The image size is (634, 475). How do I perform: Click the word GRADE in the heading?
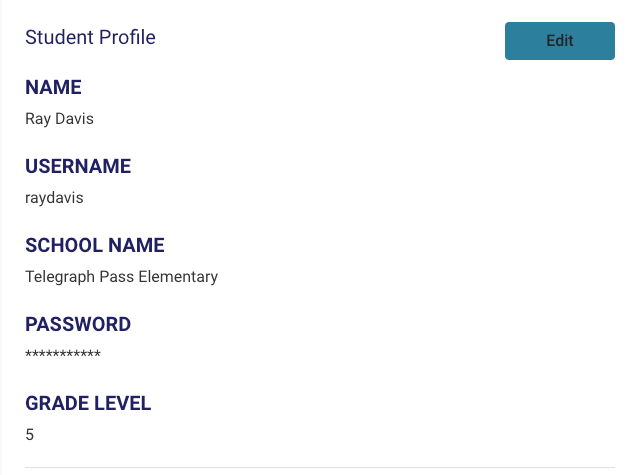(55, 404)
